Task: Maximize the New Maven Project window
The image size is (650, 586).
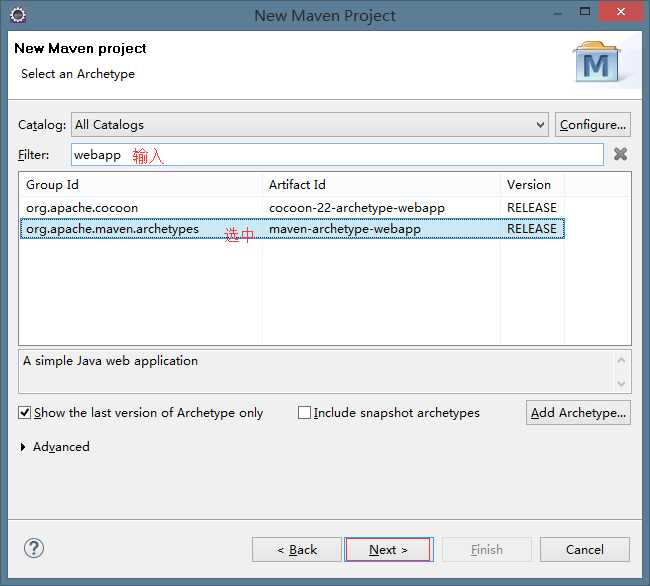Action: (x=585, y=12)
